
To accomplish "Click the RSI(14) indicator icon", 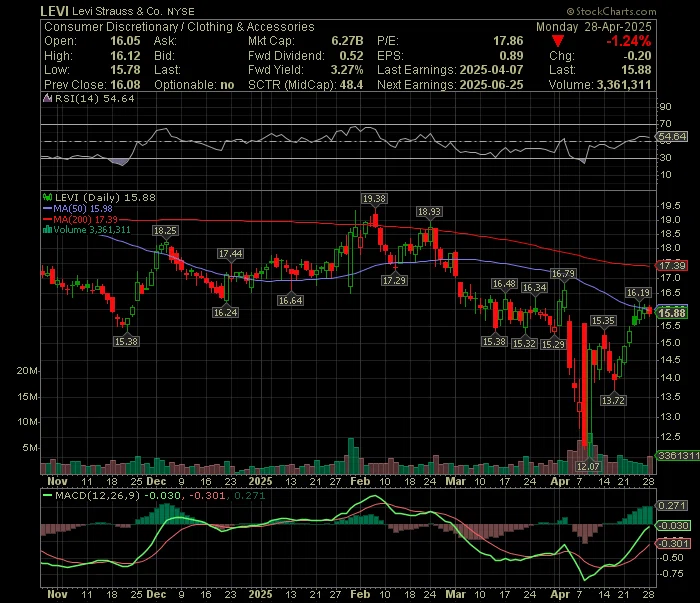I will click(47, 98).
